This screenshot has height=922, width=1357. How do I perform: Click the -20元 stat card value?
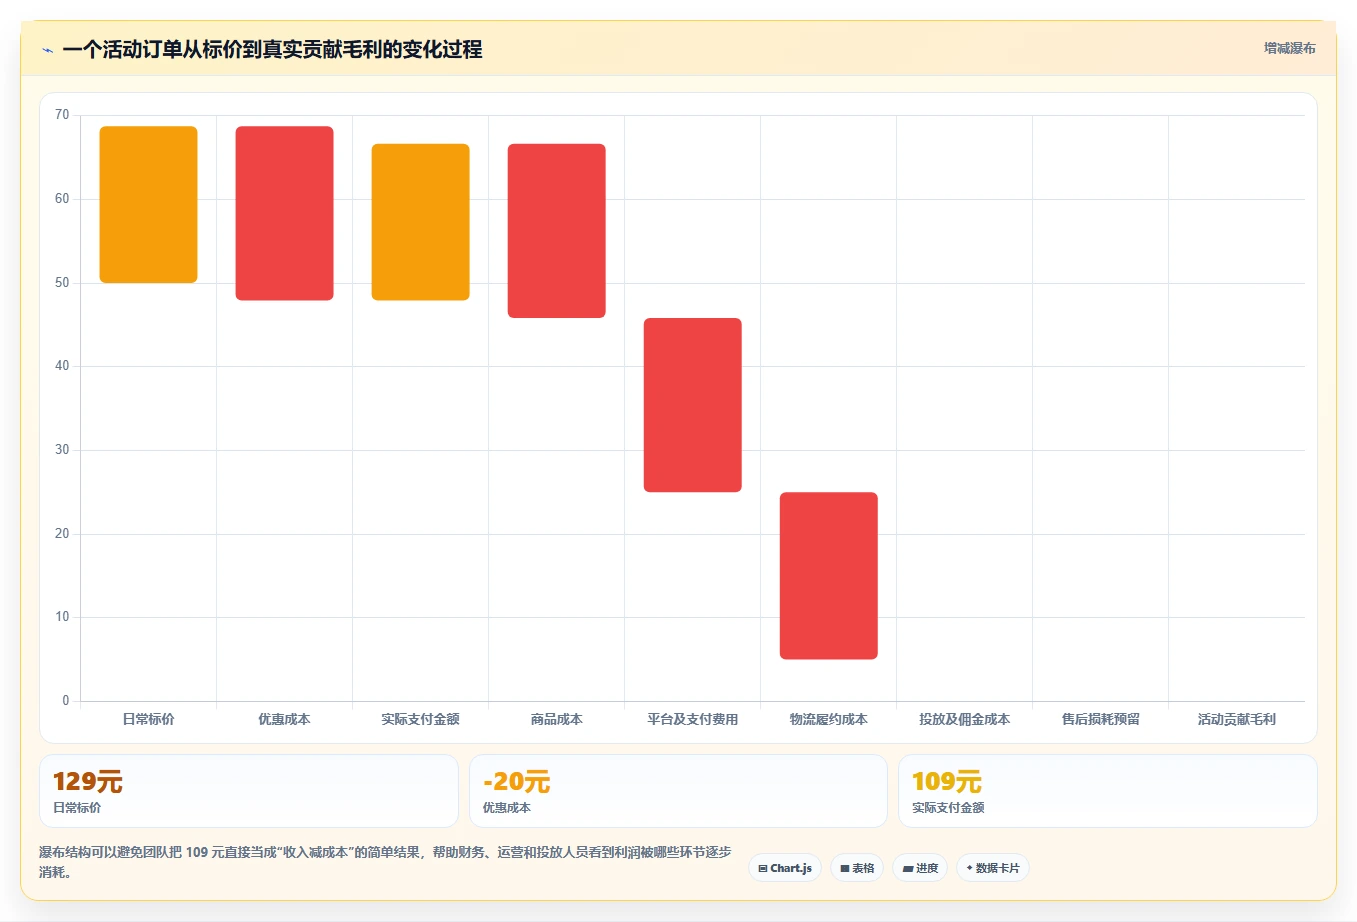tap(517, 782)
